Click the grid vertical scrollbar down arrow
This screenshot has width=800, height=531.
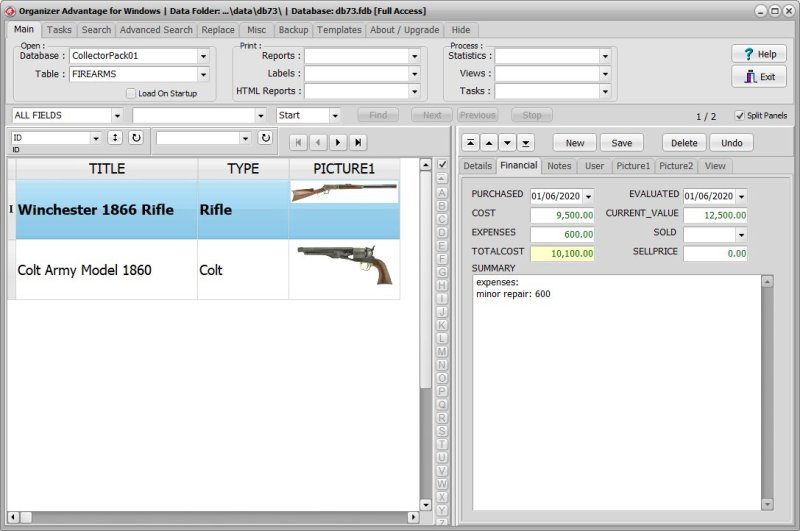coord(426,505)
